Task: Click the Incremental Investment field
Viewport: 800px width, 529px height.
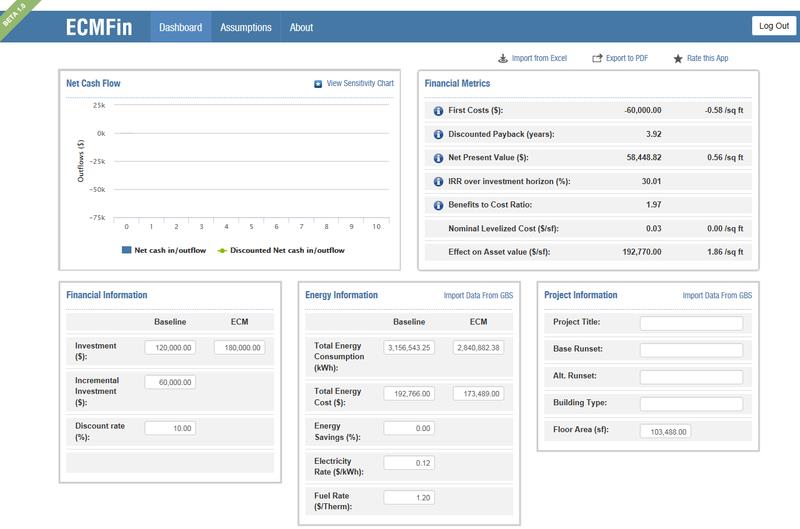Action: pyautogui.click(x=170, y=382)
